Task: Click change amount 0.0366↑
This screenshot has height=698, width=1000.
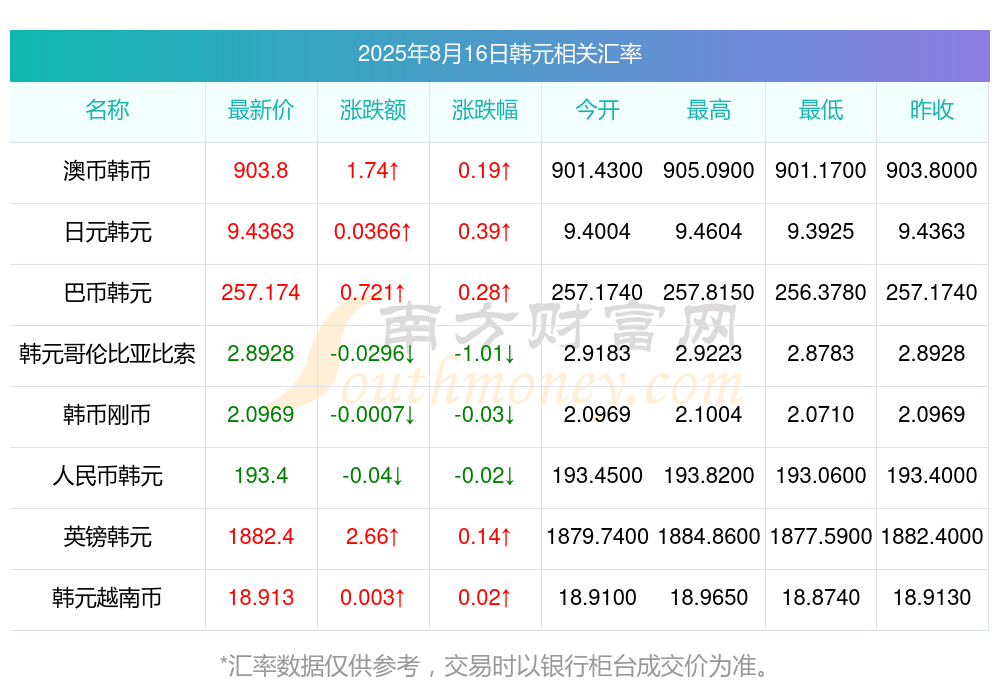Action: [x=373, y=231]
